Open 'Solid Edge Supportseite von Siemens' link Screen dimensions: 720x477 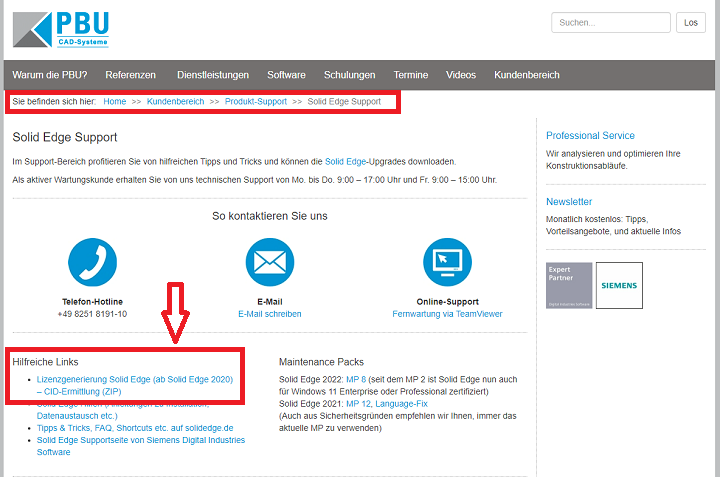coord(141,446)
